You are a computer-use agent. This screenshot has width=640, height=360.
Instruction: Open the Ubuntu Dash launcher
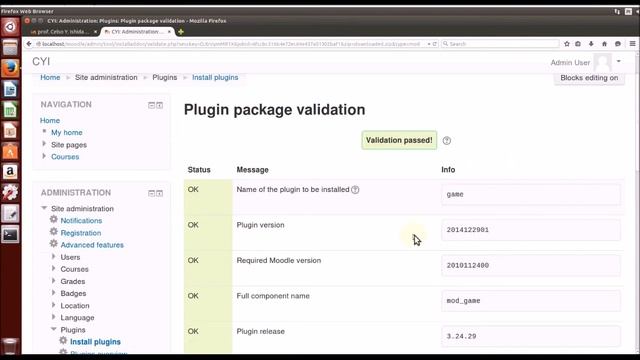10,27
